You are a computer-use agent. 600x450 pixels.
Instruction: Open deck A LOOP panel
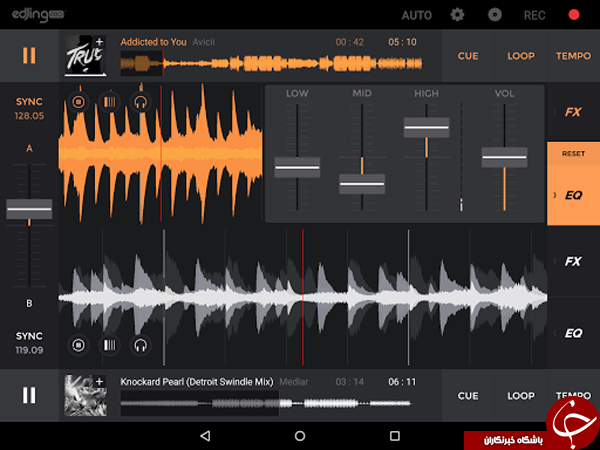pos(521,56)
